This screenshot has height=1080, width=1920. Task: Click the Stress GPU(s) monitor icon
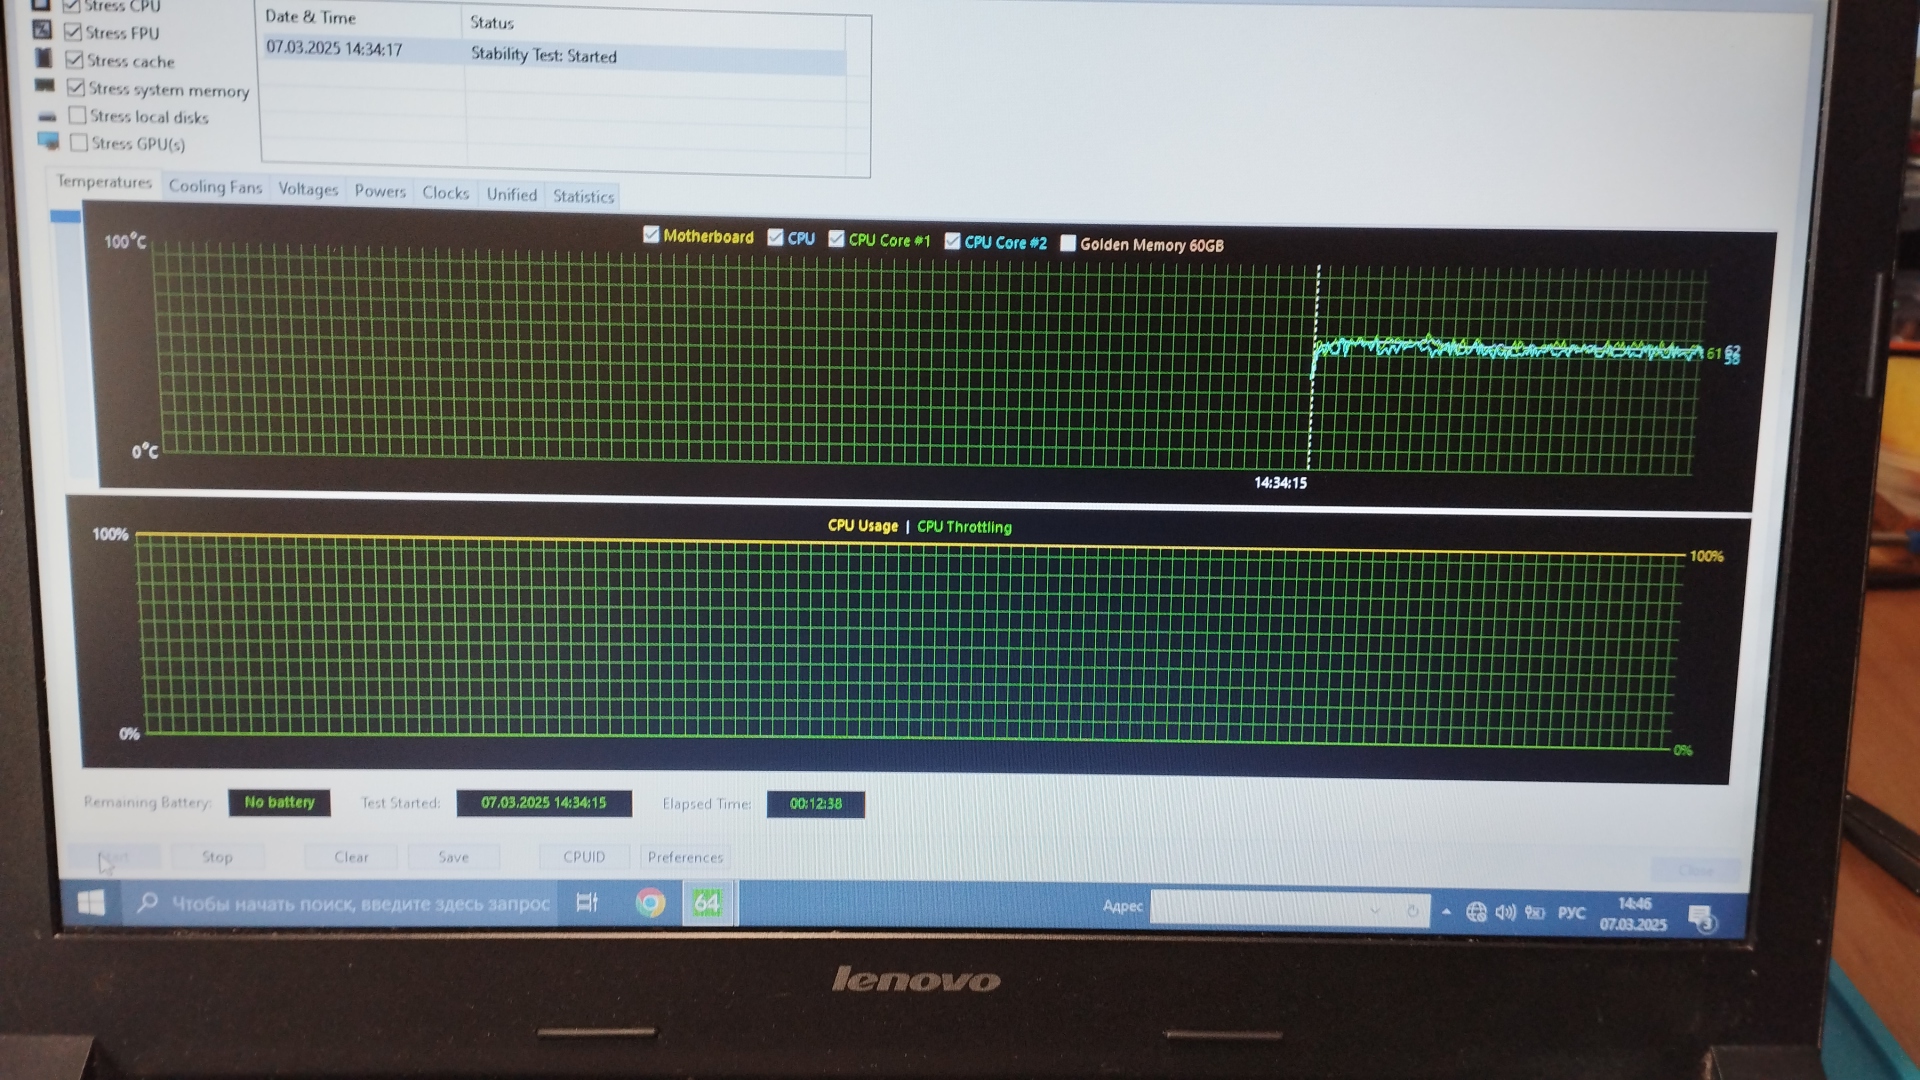48,141
